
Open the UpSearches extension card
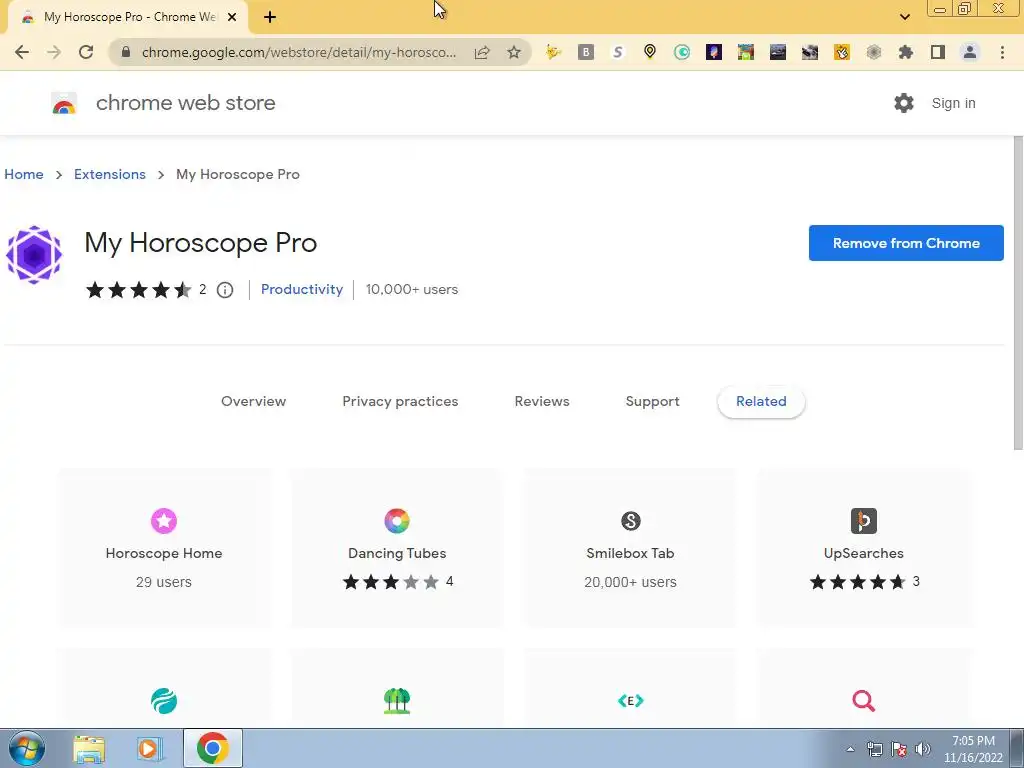click(x=863, y=547)
